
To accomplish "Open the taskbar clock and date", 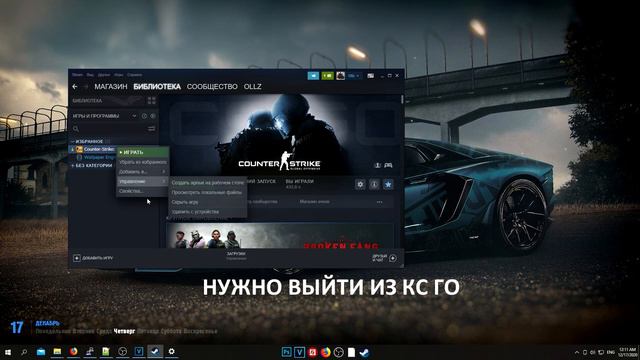I will (x=627, y=352).
